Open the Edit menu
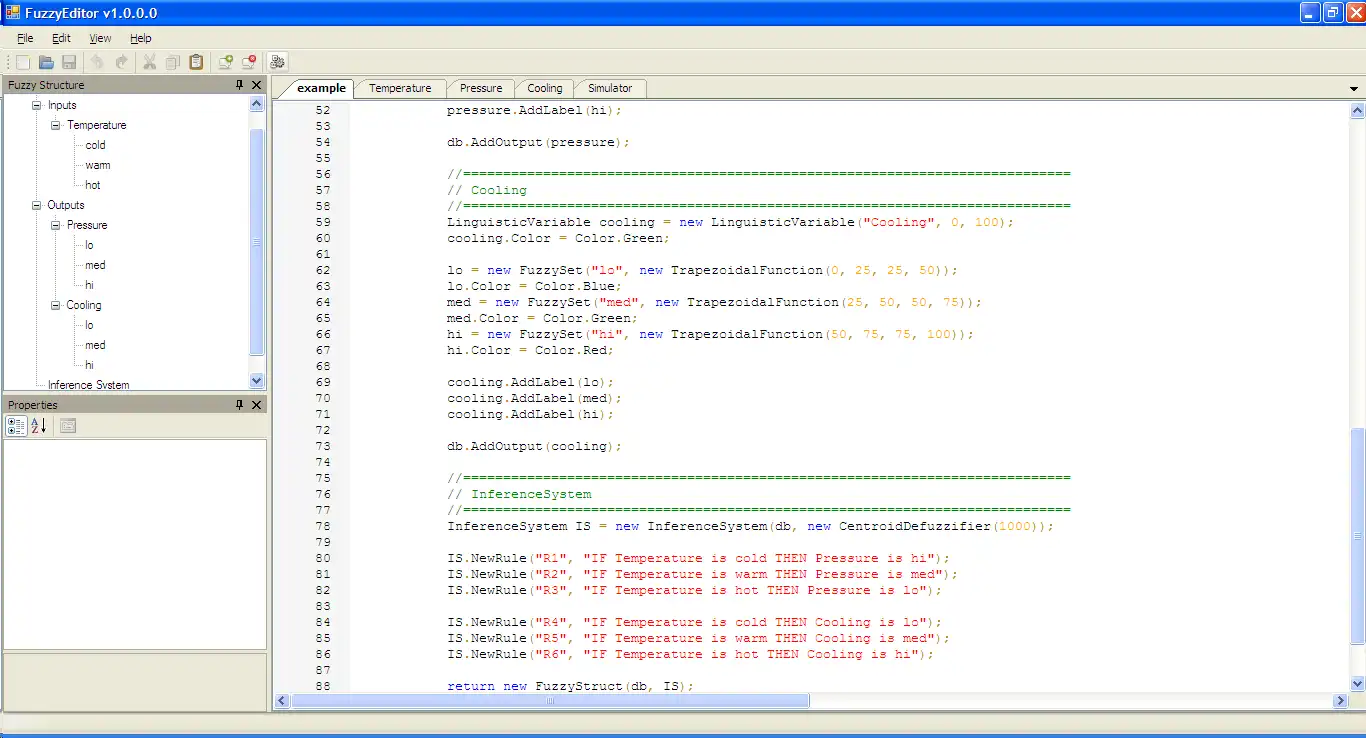This screenshot has height=738, width=1366. [61, 38]
